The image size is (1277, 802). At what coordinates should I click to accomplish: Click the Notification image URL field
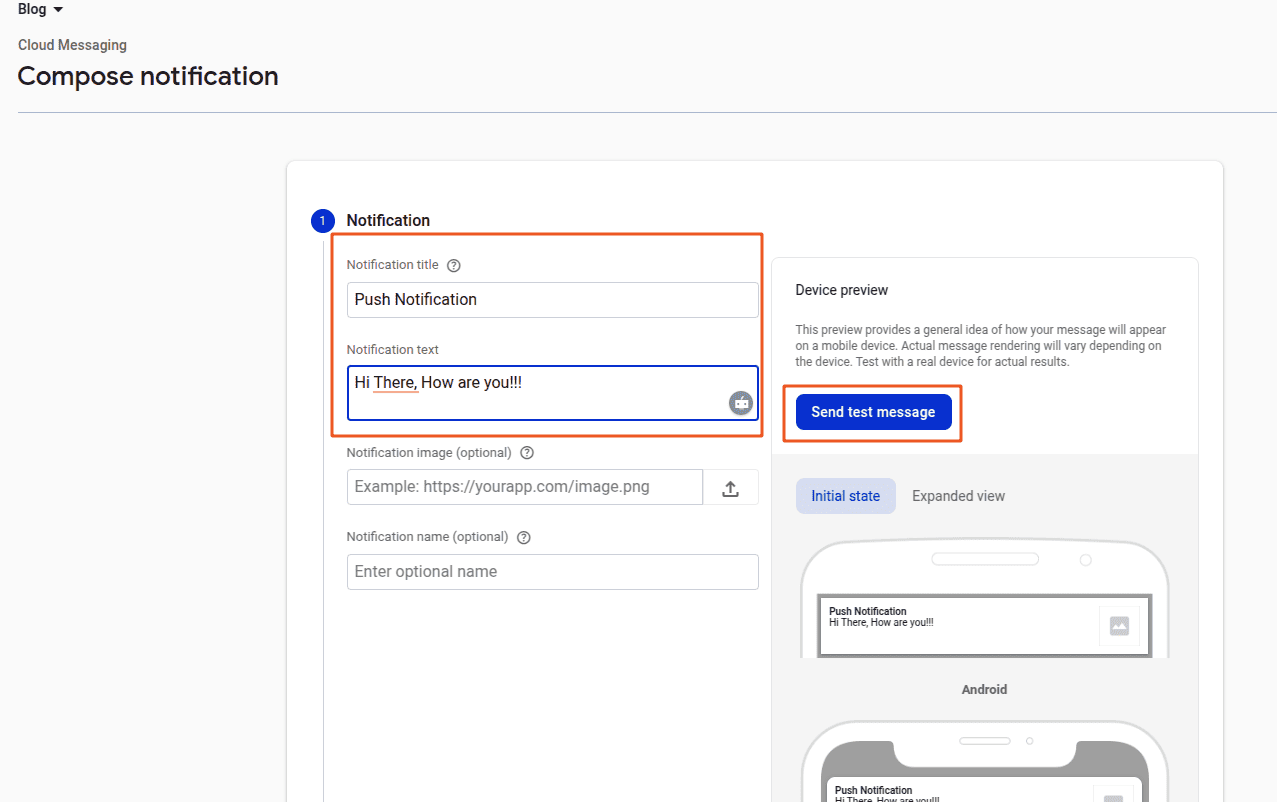tap(524, 487)
